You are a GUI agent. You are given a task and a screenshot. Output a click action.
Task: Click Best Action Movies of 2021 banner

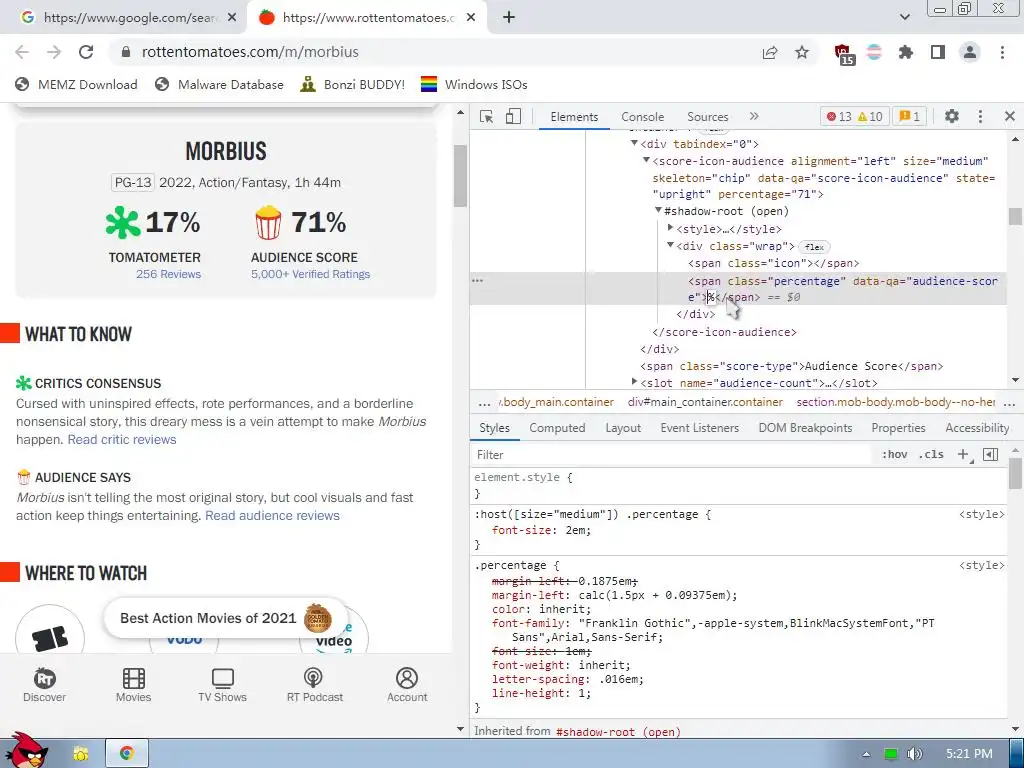point(225,618)
